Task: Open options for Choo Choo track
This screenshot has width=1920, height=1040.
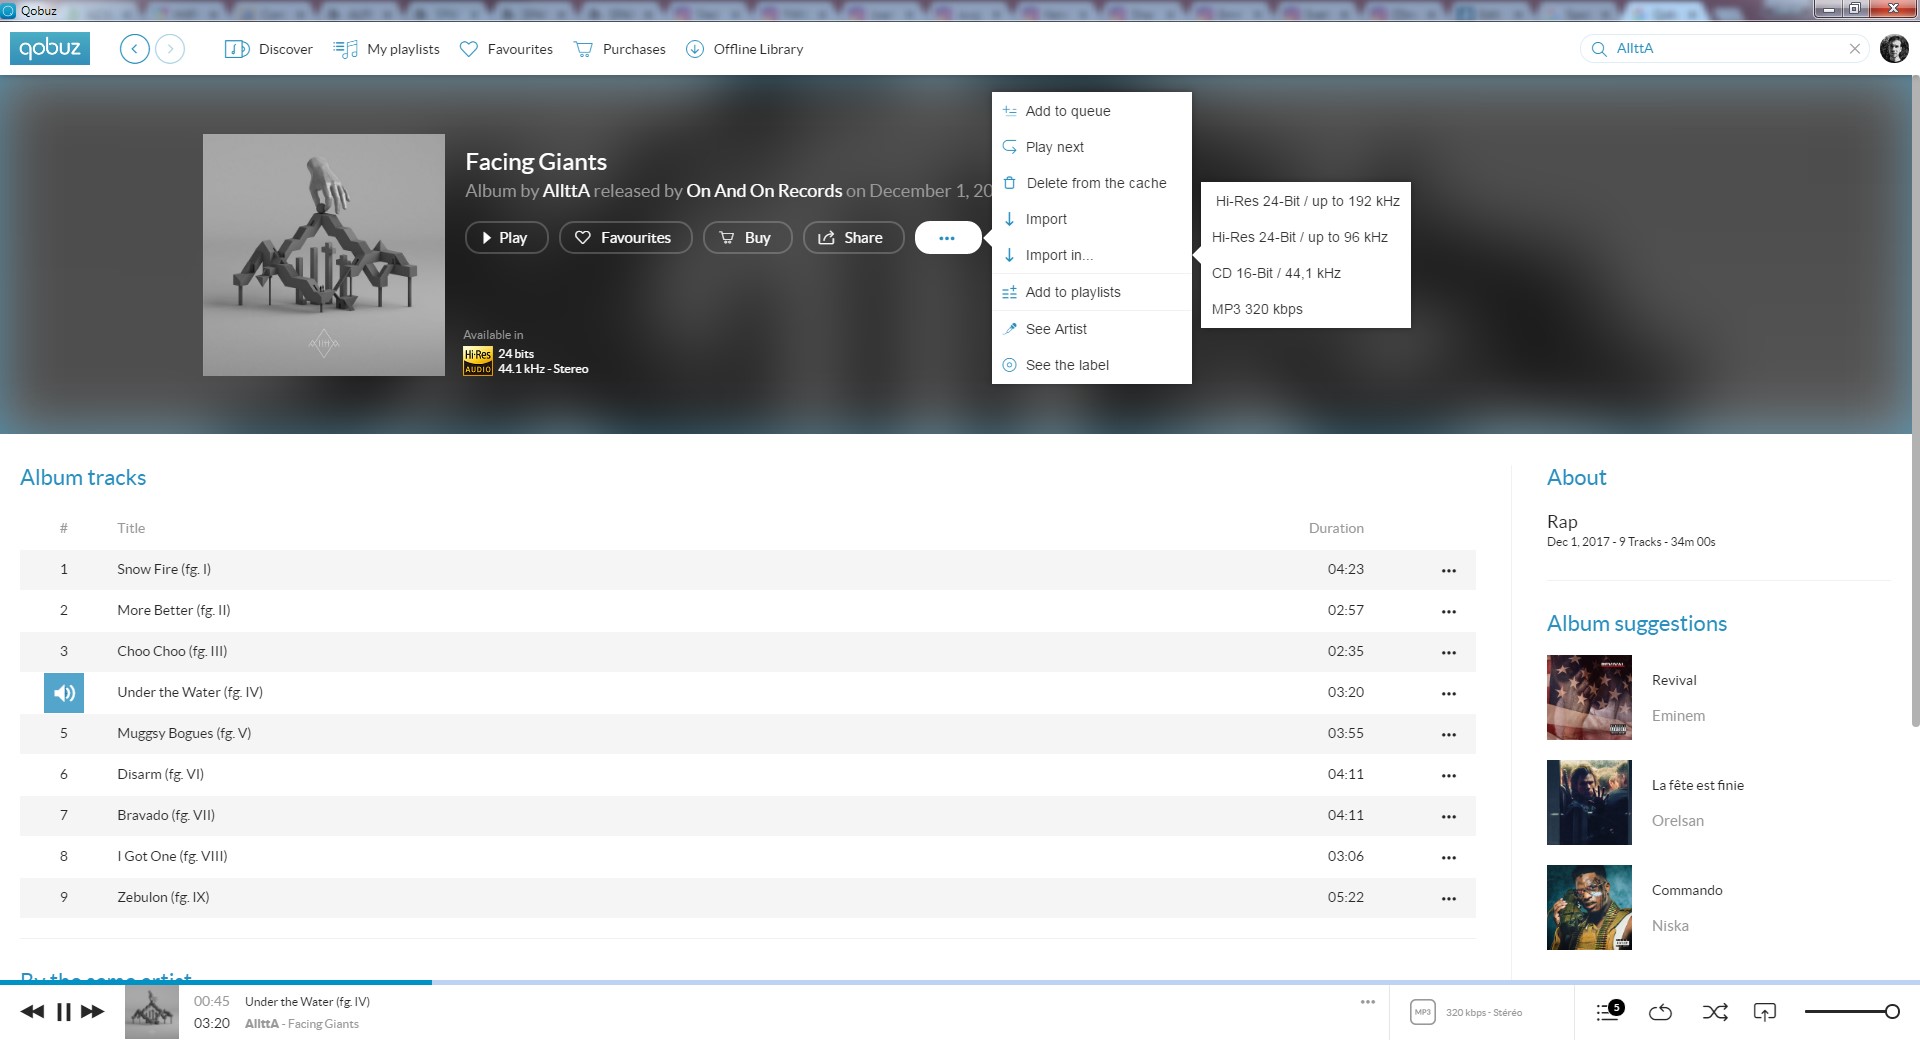Action: pyautogui.click(x=1449, y=652)
